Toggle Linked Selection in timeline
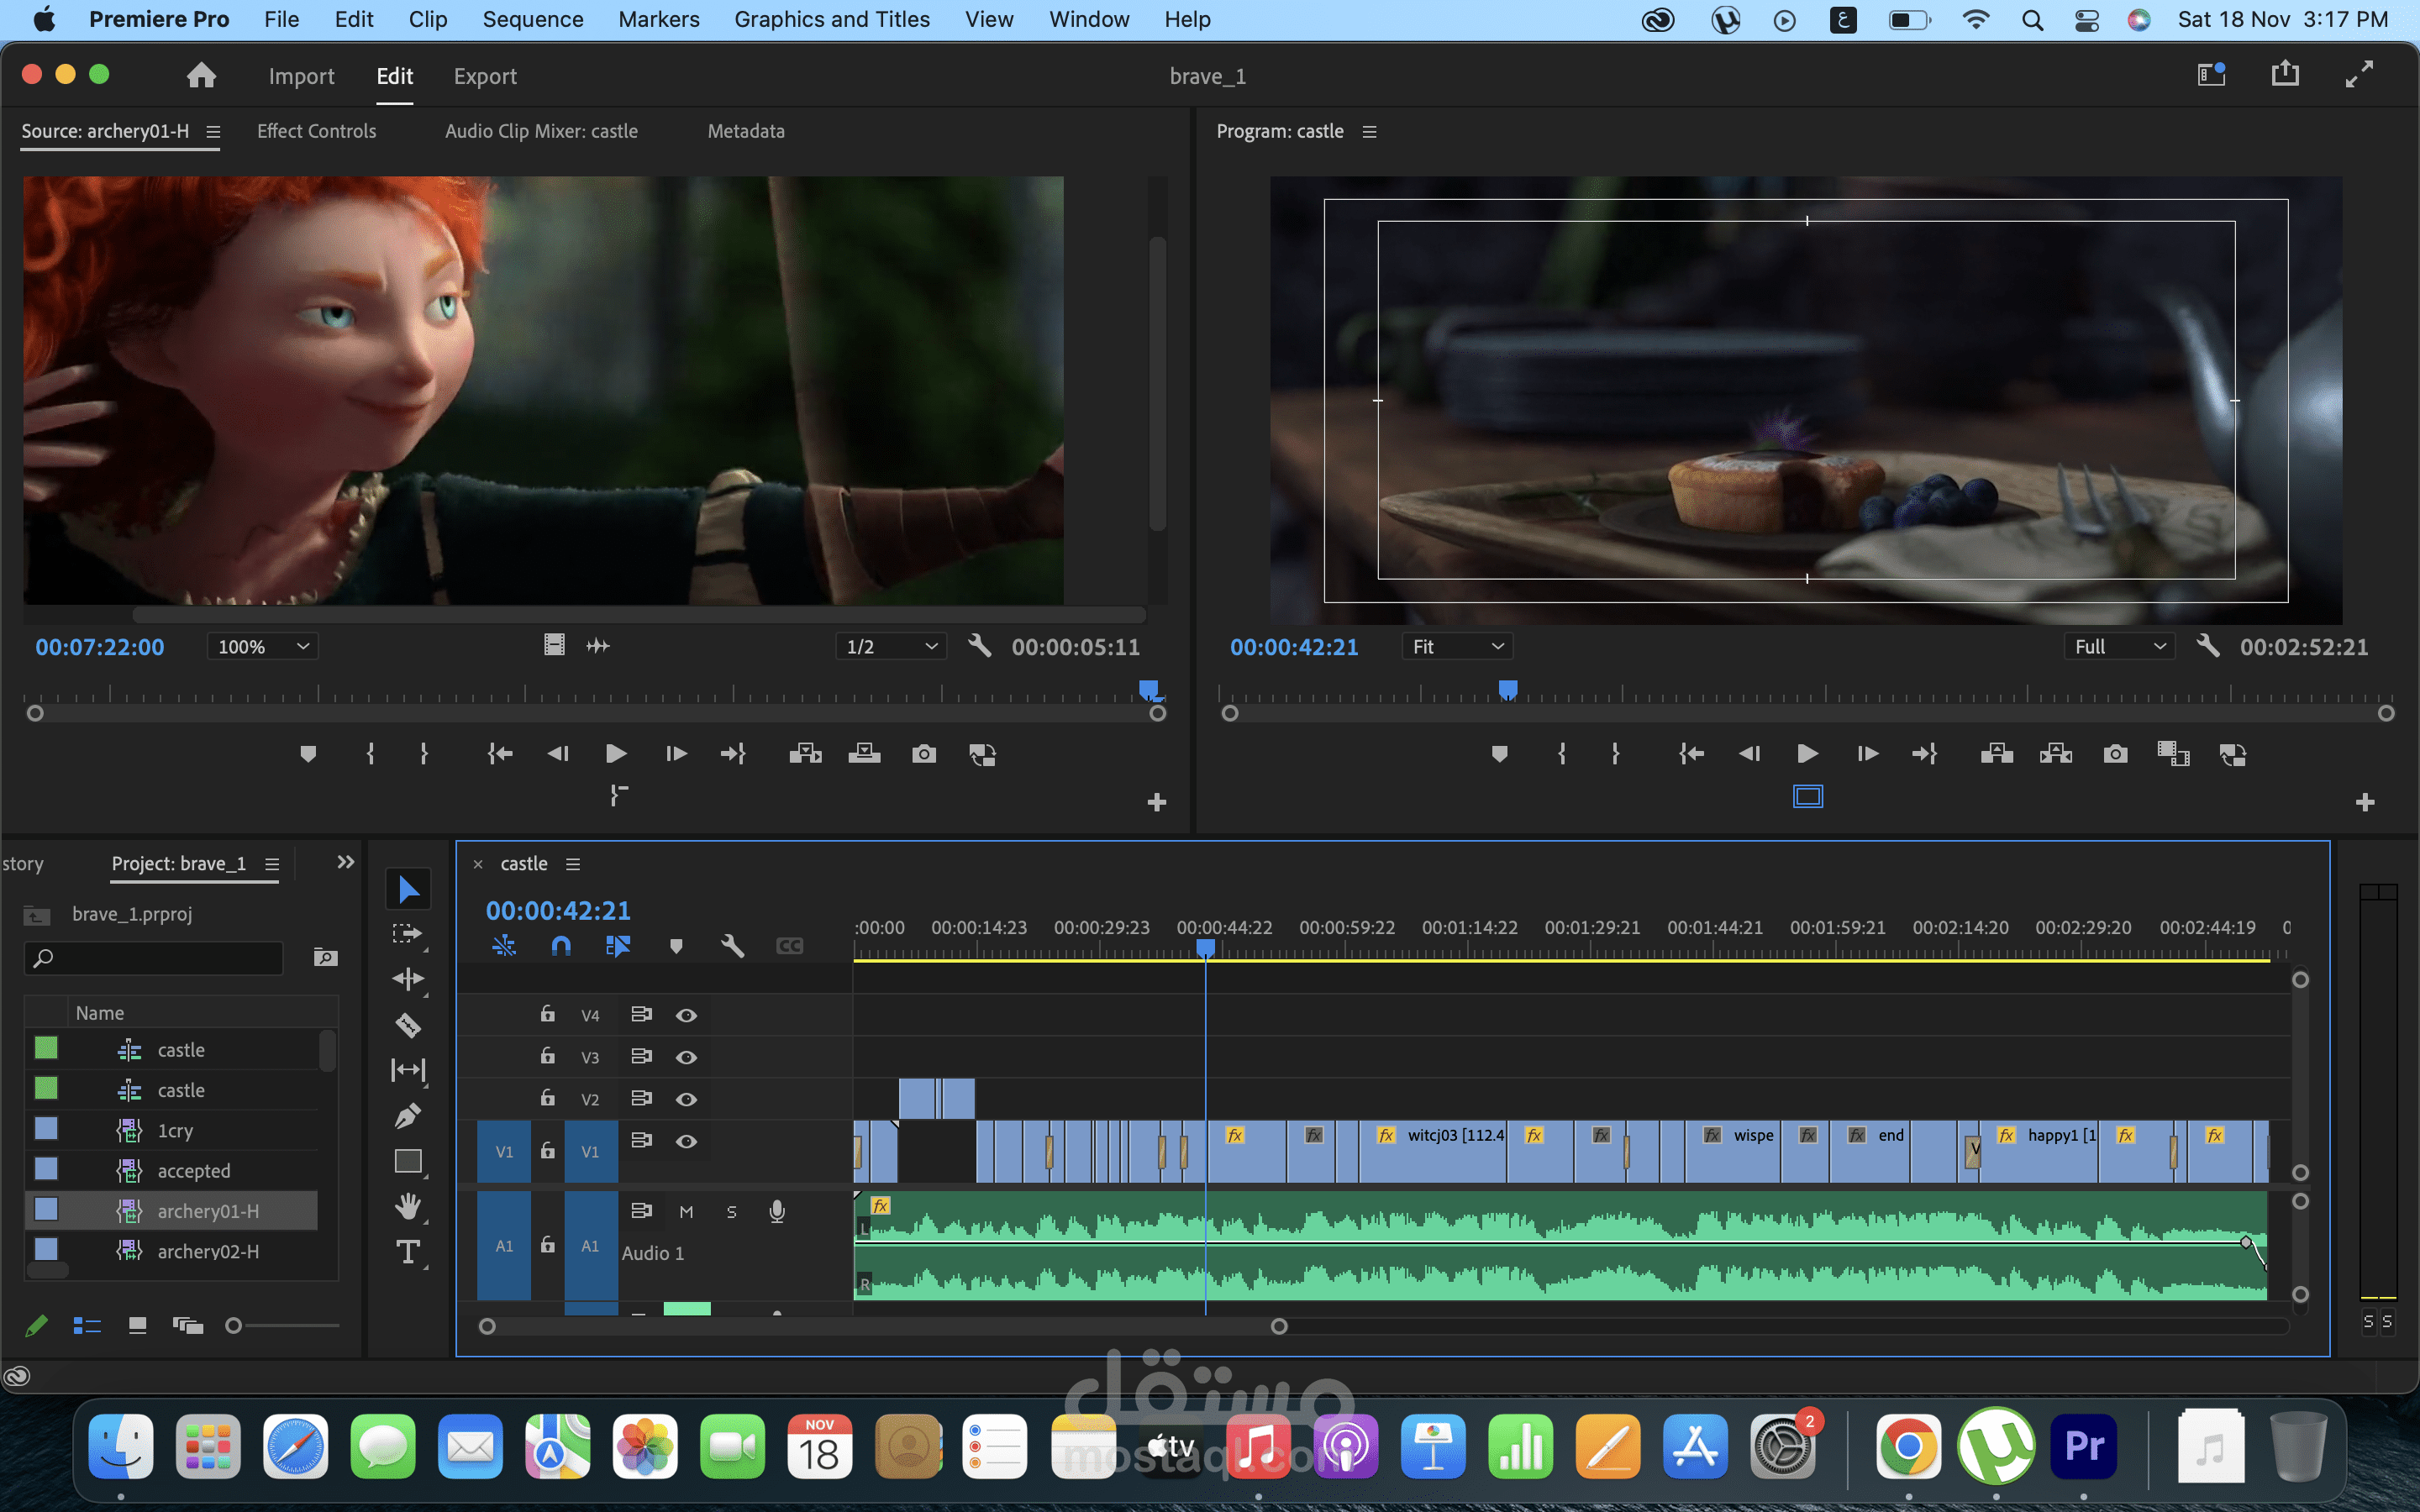This screenshot has height=1512, width=2420. (x=618, y=946)
